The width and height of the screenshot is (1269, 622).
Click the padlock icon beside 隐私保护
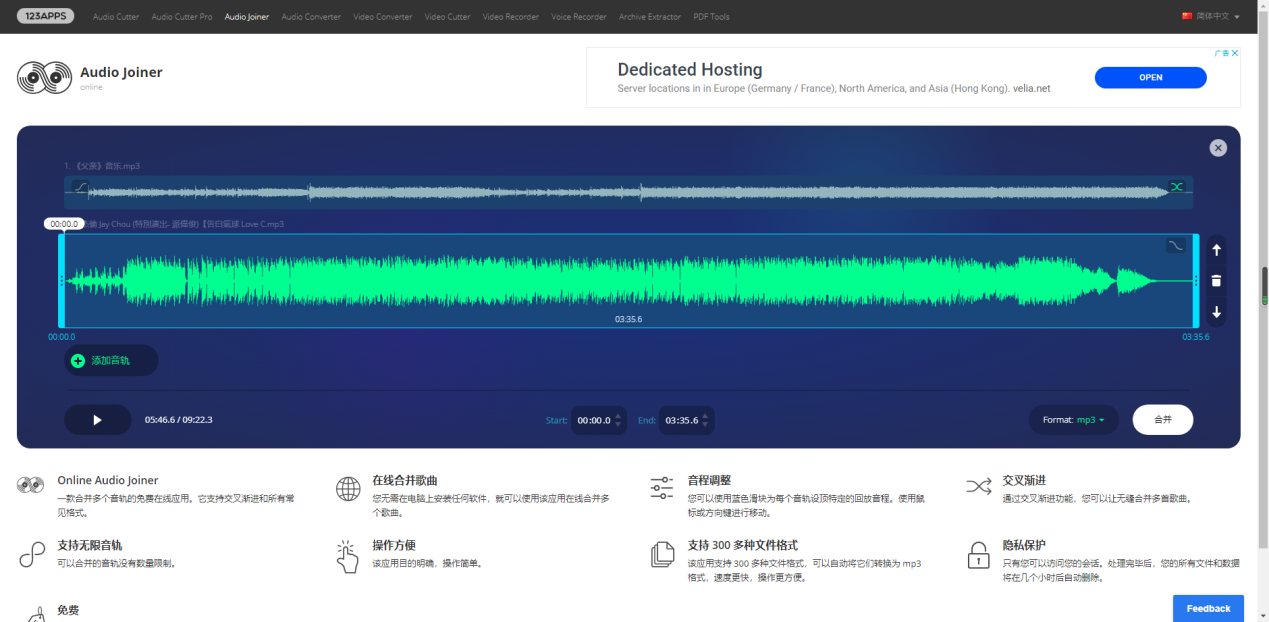(x=978, y=556)
